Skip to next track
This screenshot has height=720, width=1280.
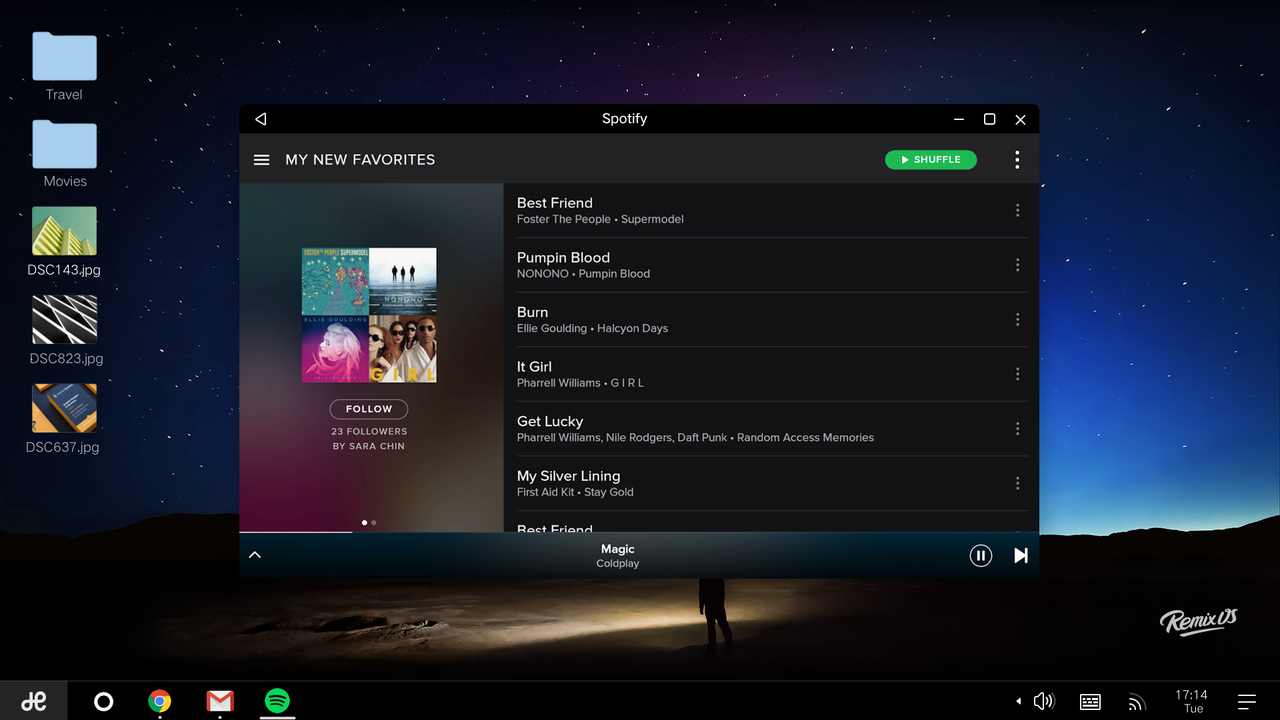[x=1020, y=556]
